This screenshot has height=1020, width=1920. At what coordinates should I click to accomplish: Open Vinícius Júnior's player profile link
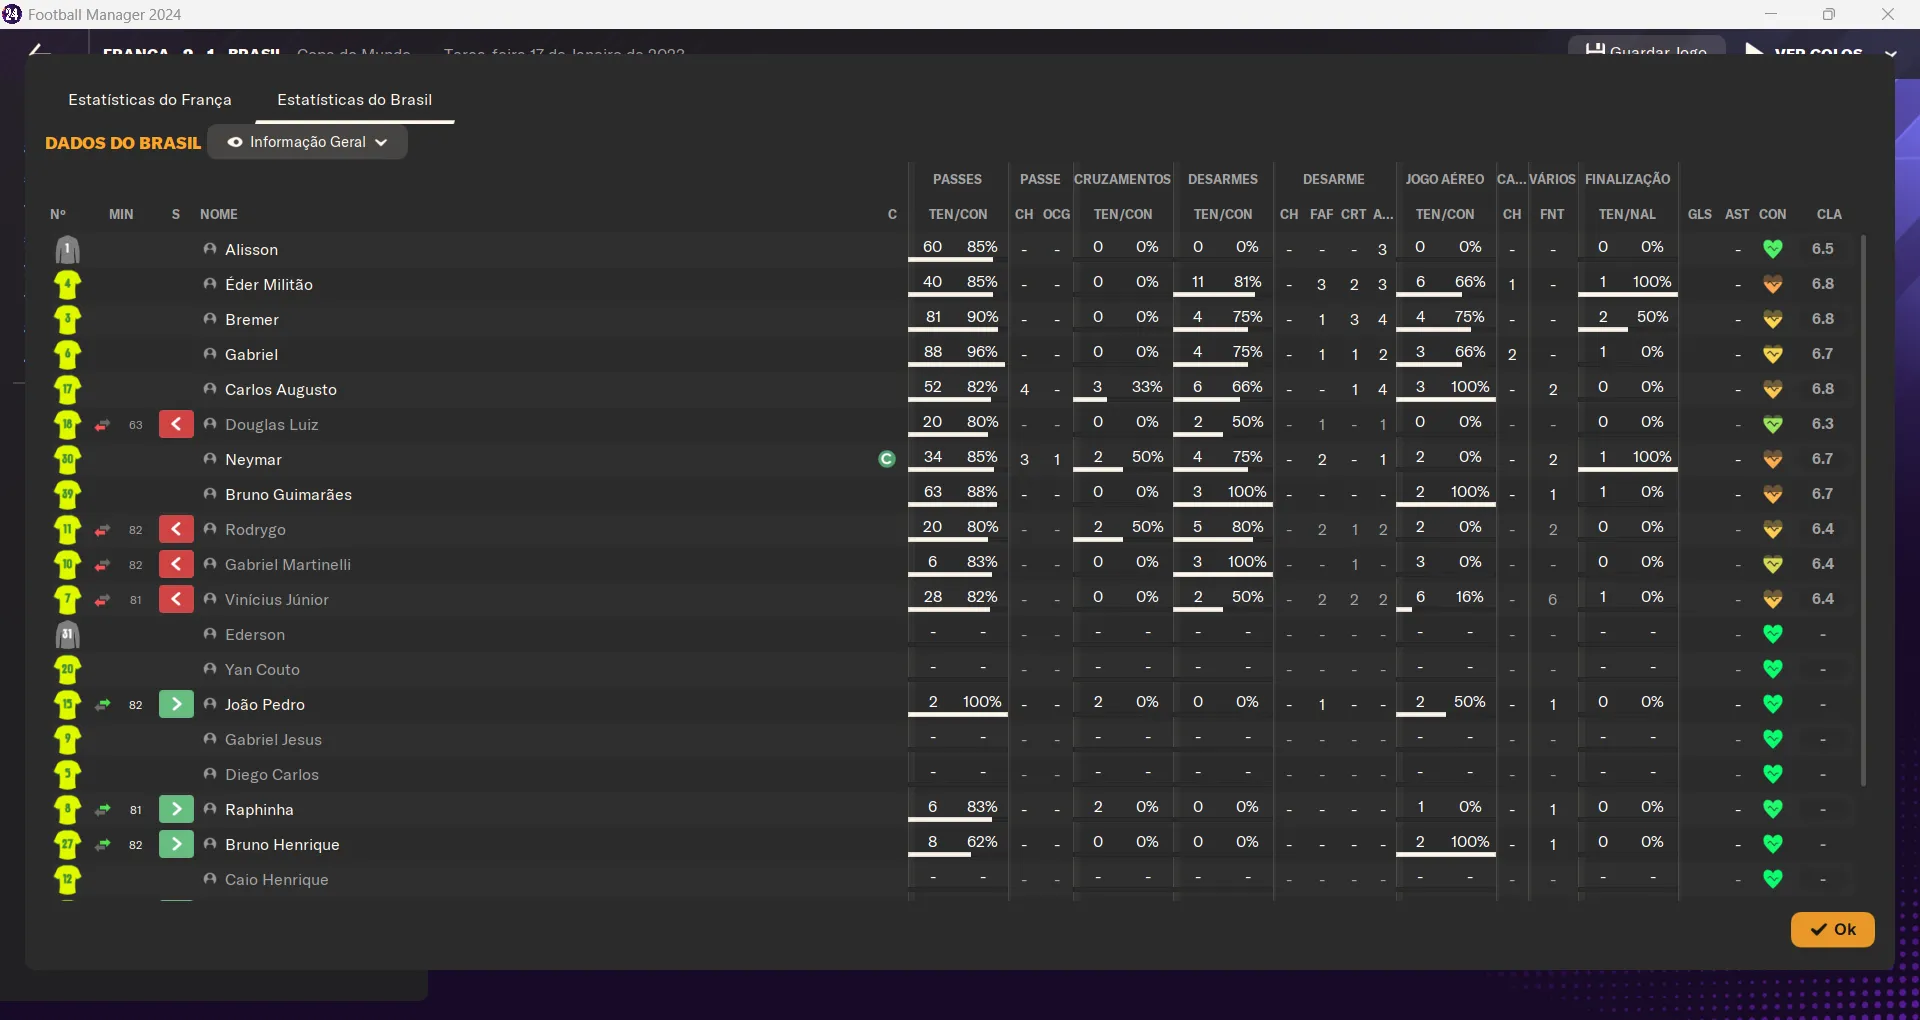pos(277,600)
